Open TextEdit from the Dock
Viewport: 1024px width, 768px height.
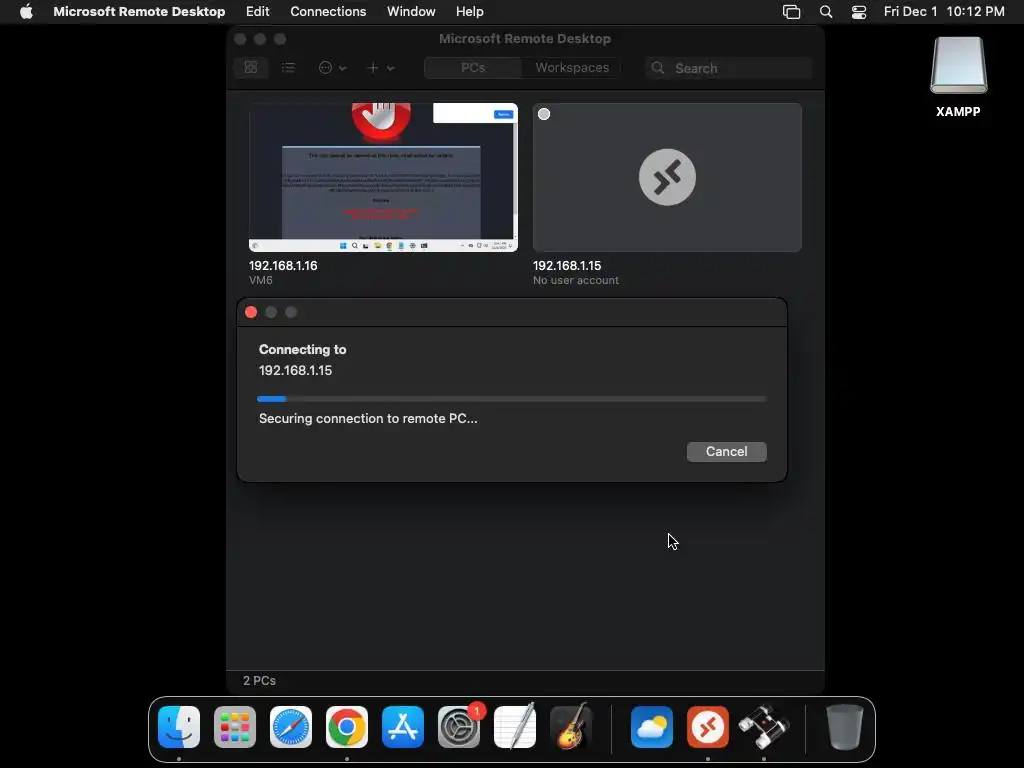[x=515, y=727]
